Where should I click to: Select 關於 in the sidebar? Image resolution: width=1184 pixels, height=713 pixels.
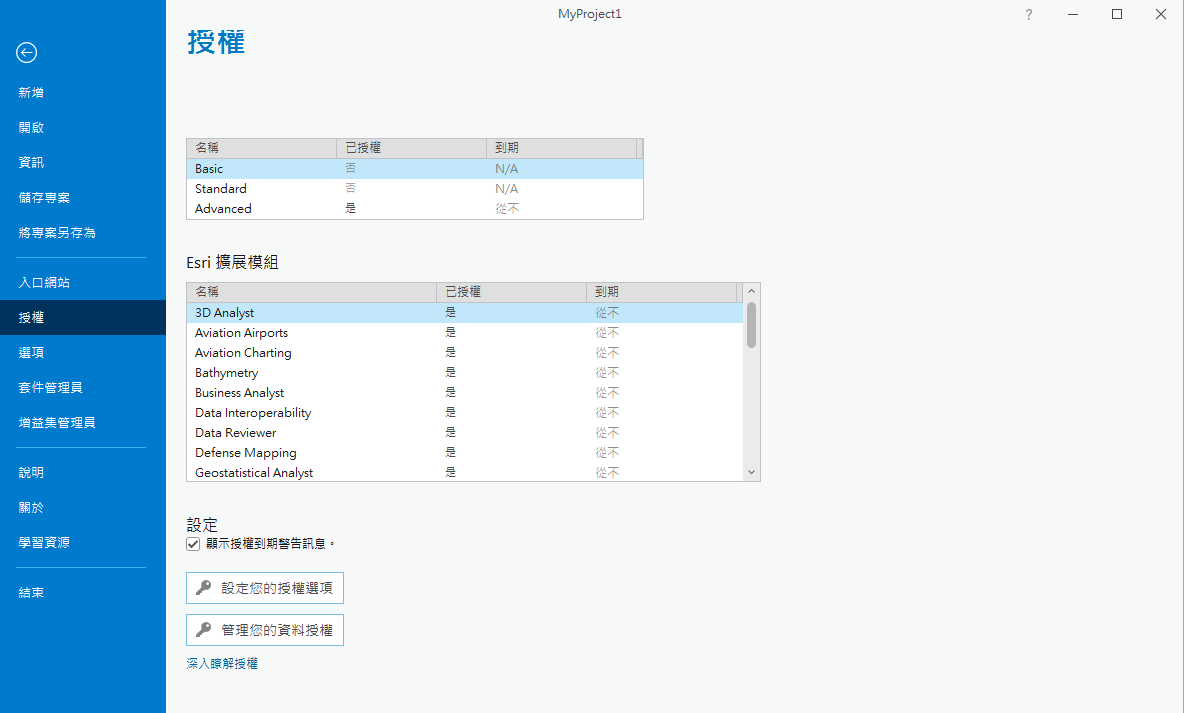tap(31, 508)
